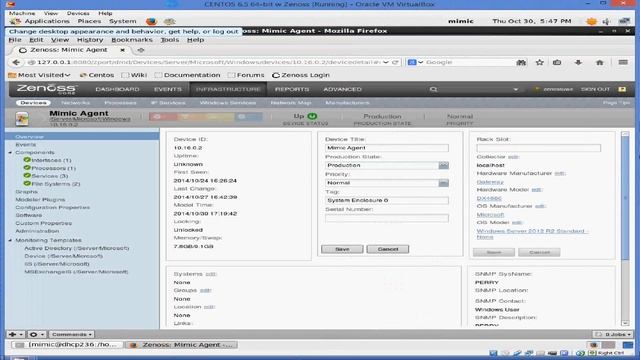
Task: Open Firefox hamburger menu
Action: click(623, 62)
